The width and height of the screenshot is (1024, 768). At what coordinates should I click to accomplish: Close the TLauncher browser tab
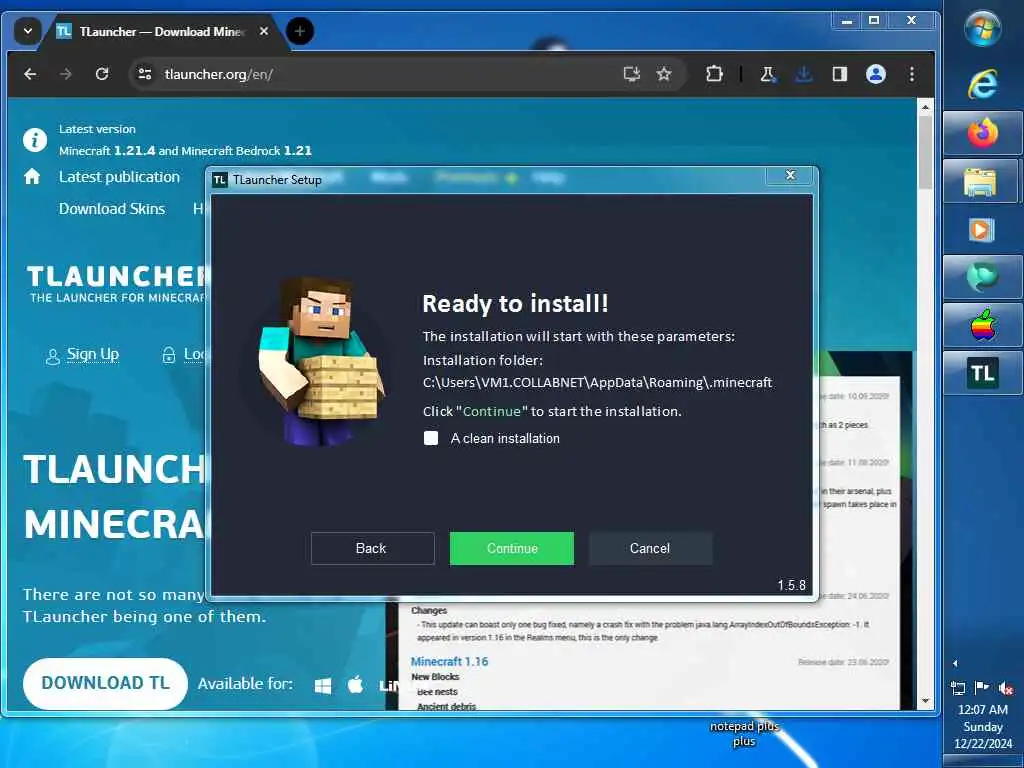tap(264, 31)
